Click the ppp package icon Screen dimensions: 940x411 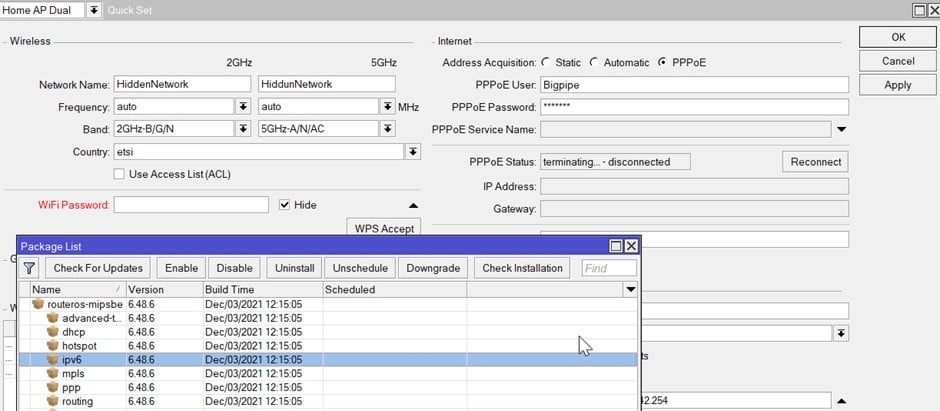pyautogui.click(x=53, y=387)
